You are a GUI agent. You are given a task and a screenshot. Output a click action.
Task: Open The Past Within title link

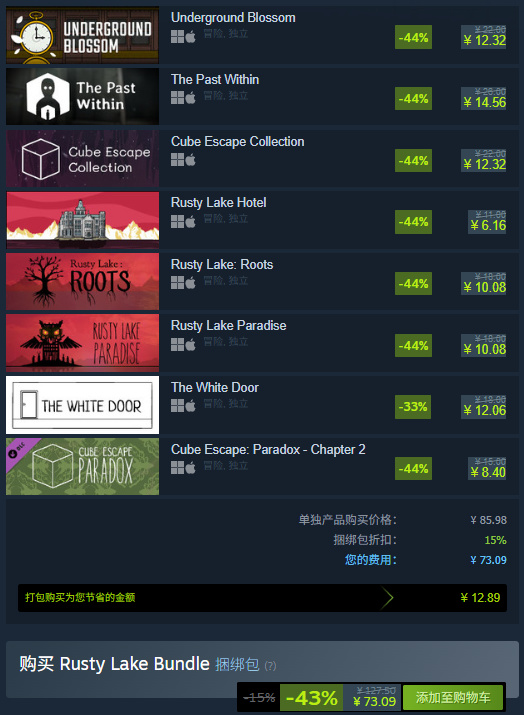pyautogui.click(x=215, y=79)
